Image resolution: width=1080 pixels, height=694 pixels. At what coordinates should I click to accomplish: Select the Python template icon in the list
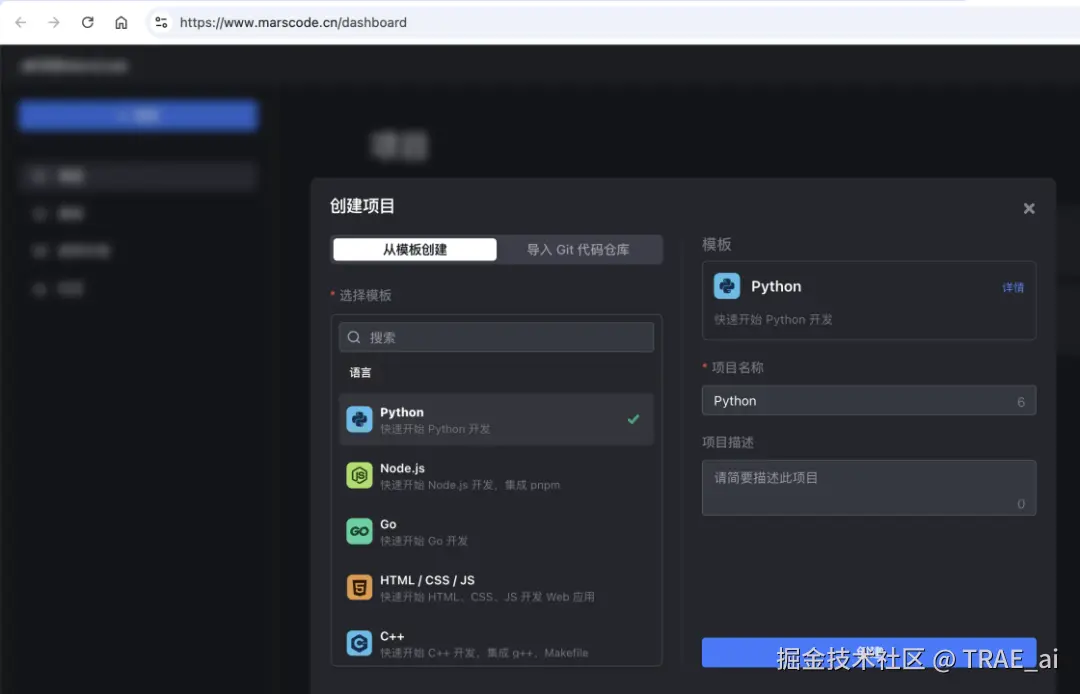pyautogui.click(x=360, y=419)
